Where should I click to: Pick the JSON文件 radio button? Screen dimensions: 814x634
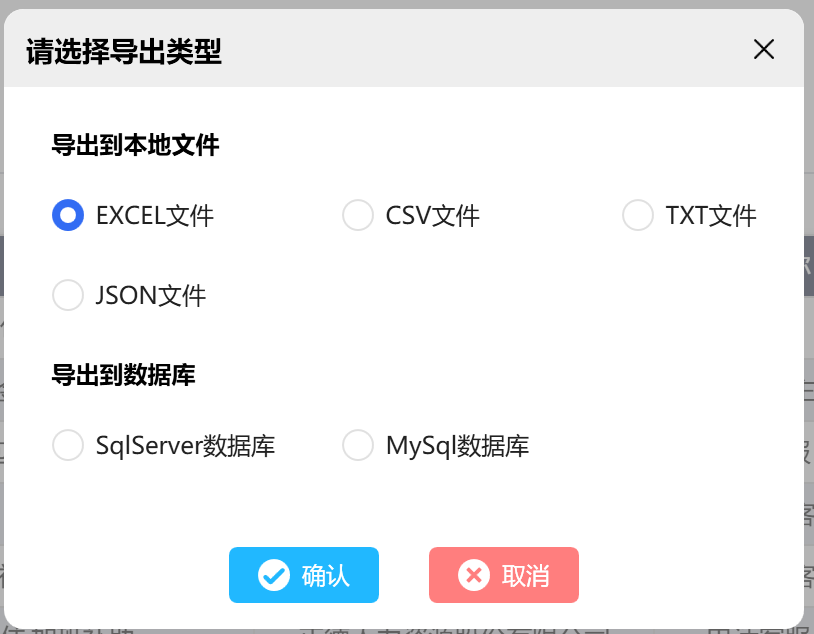tap(68, 295)
